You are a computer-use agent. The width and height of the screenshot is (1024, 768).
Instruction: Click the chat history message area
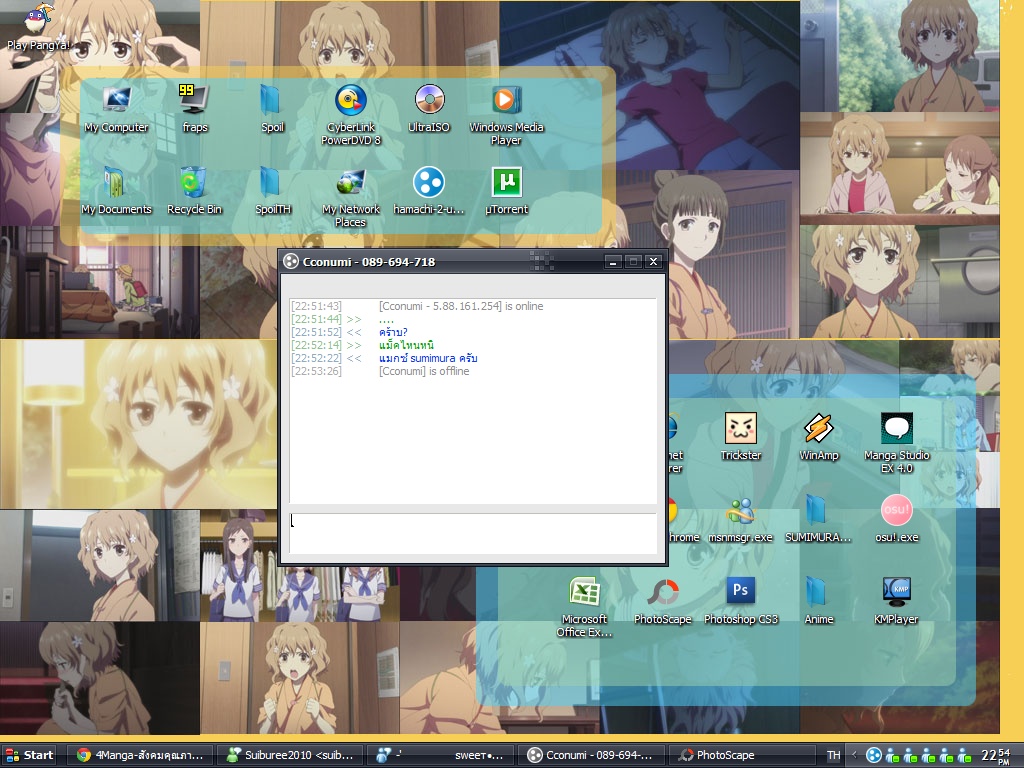(x=473, y=400)
